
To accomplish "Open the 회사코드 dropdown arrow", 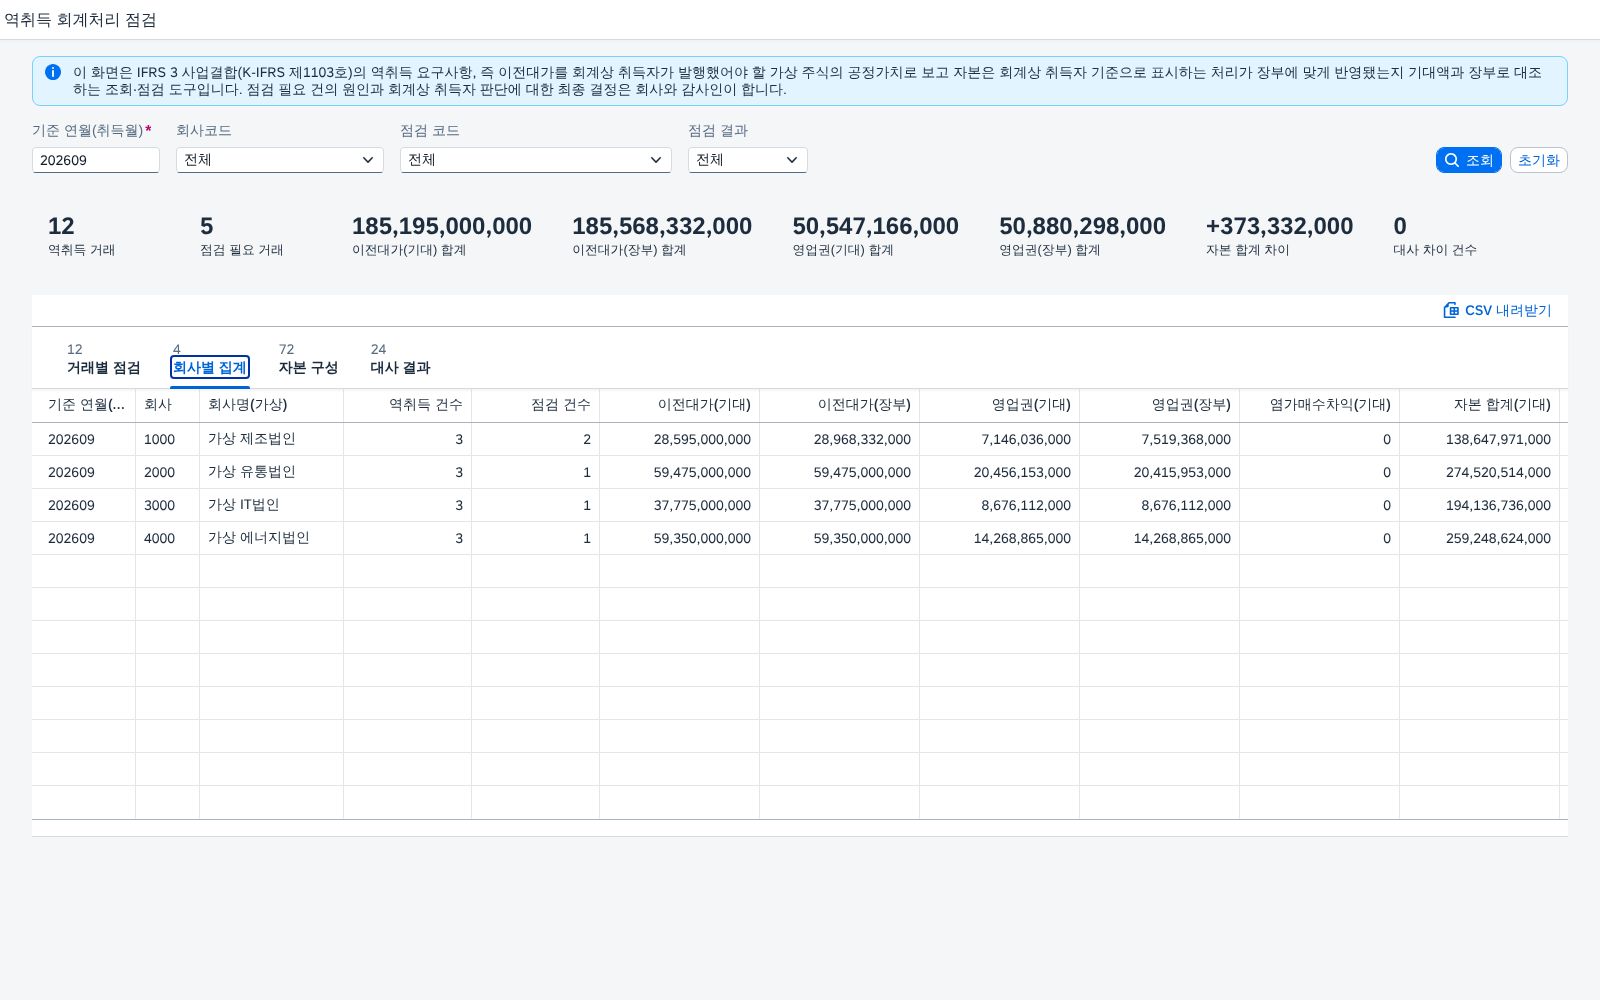I will (368, 160).
